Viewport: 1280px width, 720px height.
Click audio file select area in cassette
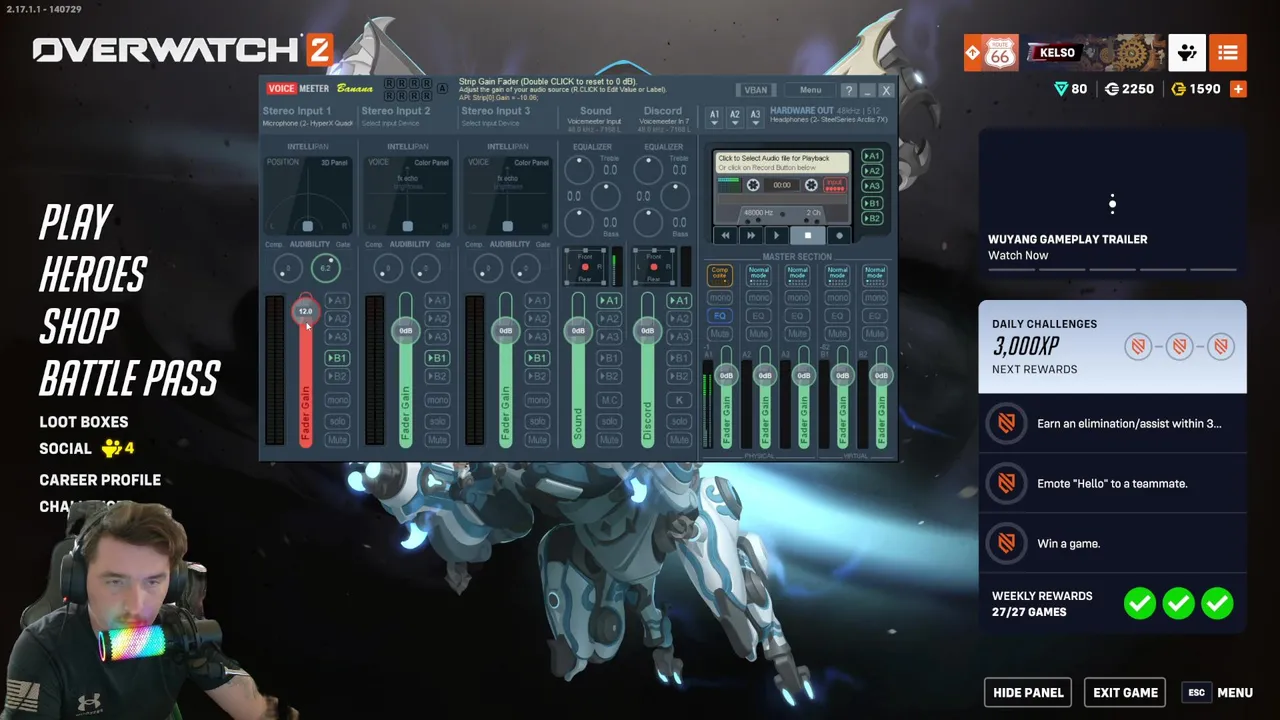(782, 163)
